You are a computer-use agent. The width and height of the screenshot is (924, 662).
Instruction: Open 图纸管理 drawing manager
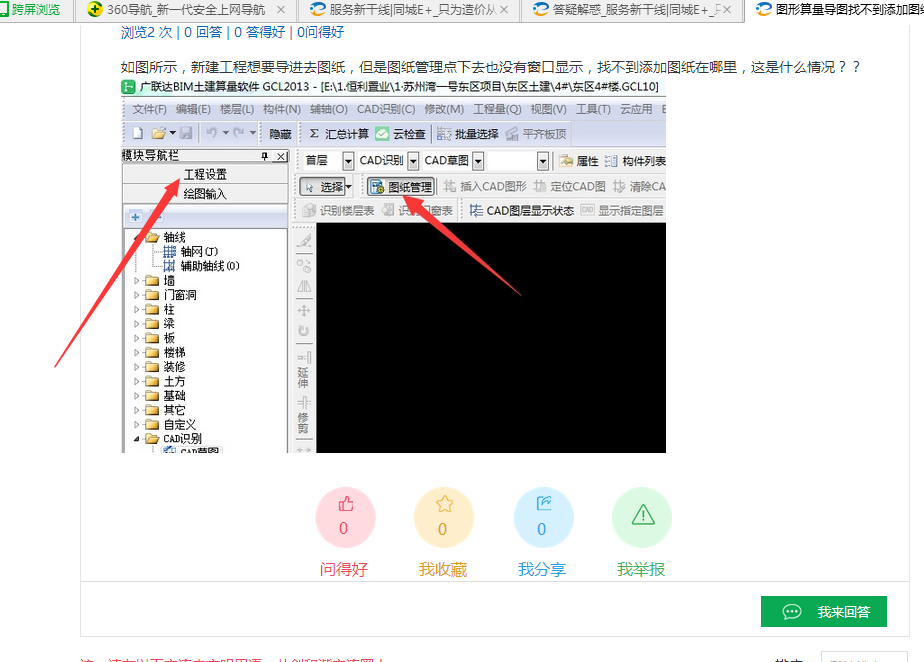click(401, 187)
